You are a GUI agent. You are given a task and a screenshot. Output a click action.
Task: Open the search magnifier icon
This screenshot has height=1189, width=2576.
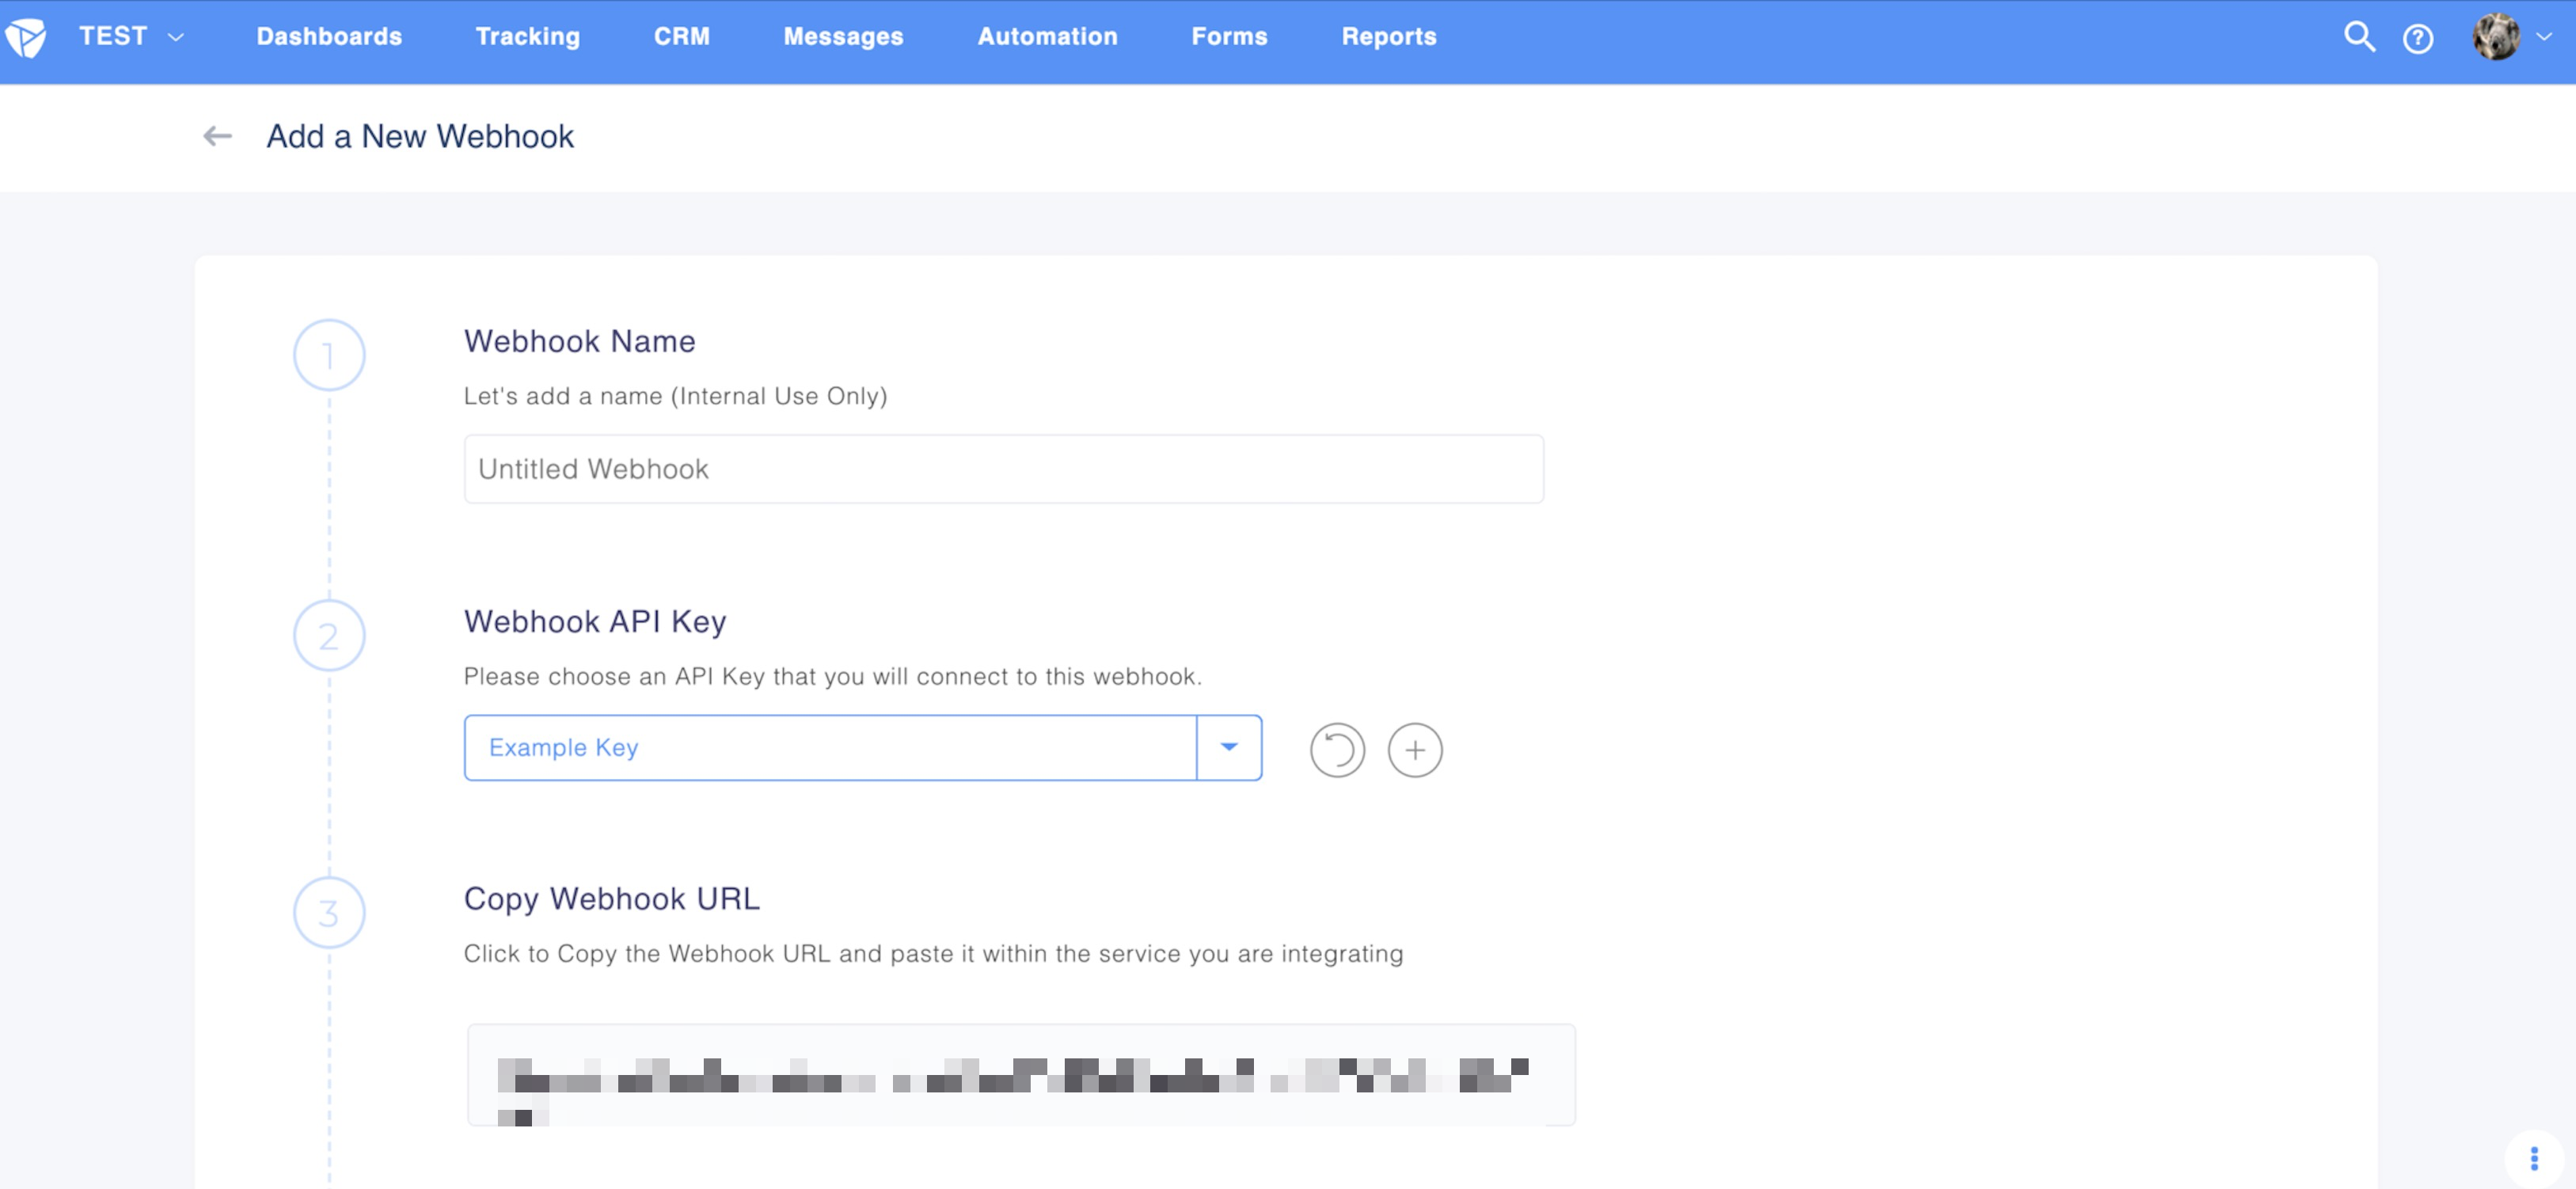point(2359,37)
